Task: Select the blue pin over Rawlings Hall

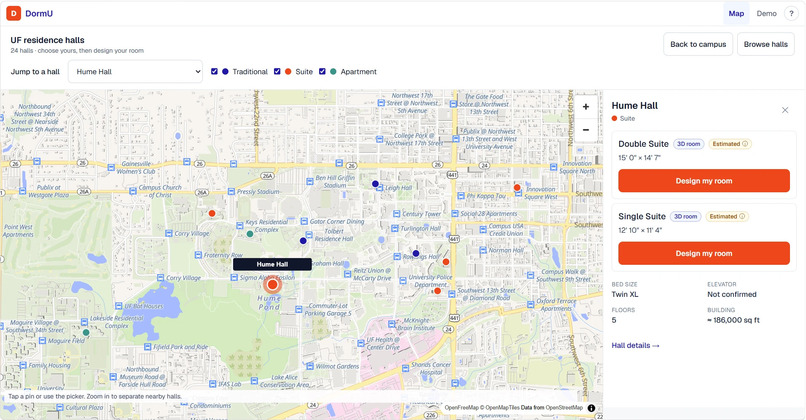Action: [416, 253]
